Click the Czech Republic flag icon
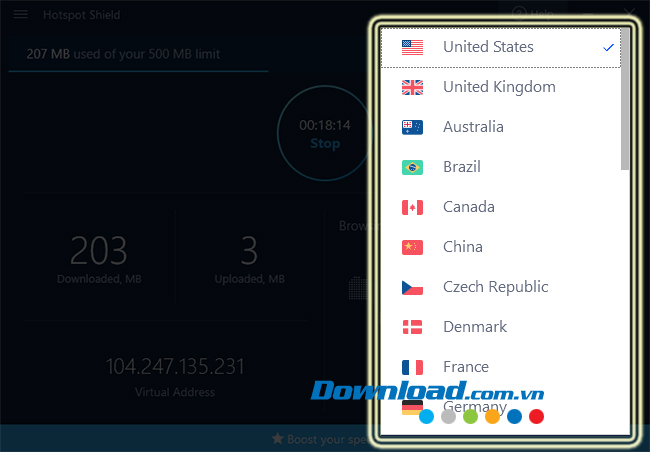 [x=412, y=287]
